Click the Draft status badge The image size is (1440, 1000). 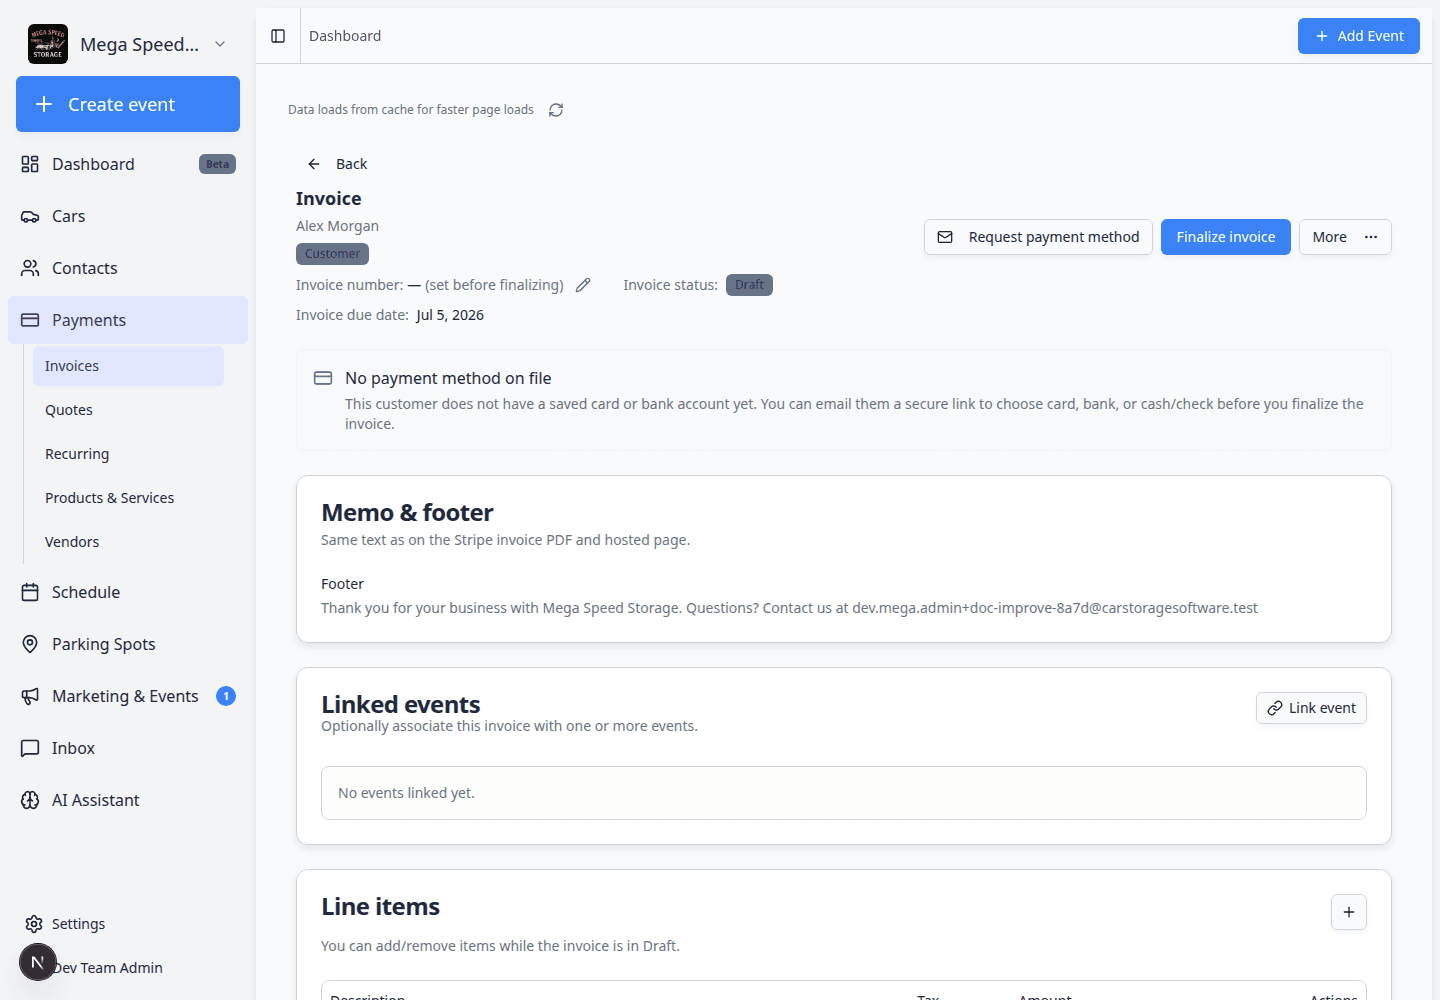point(749,285)
